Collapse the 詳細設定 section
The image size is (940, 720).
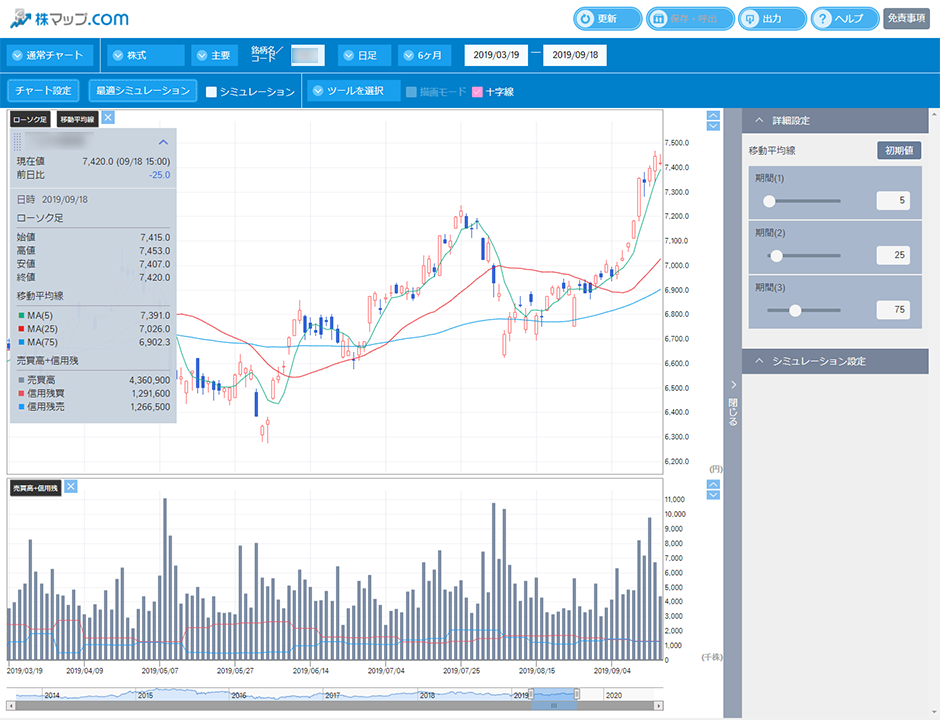(834, 120)
